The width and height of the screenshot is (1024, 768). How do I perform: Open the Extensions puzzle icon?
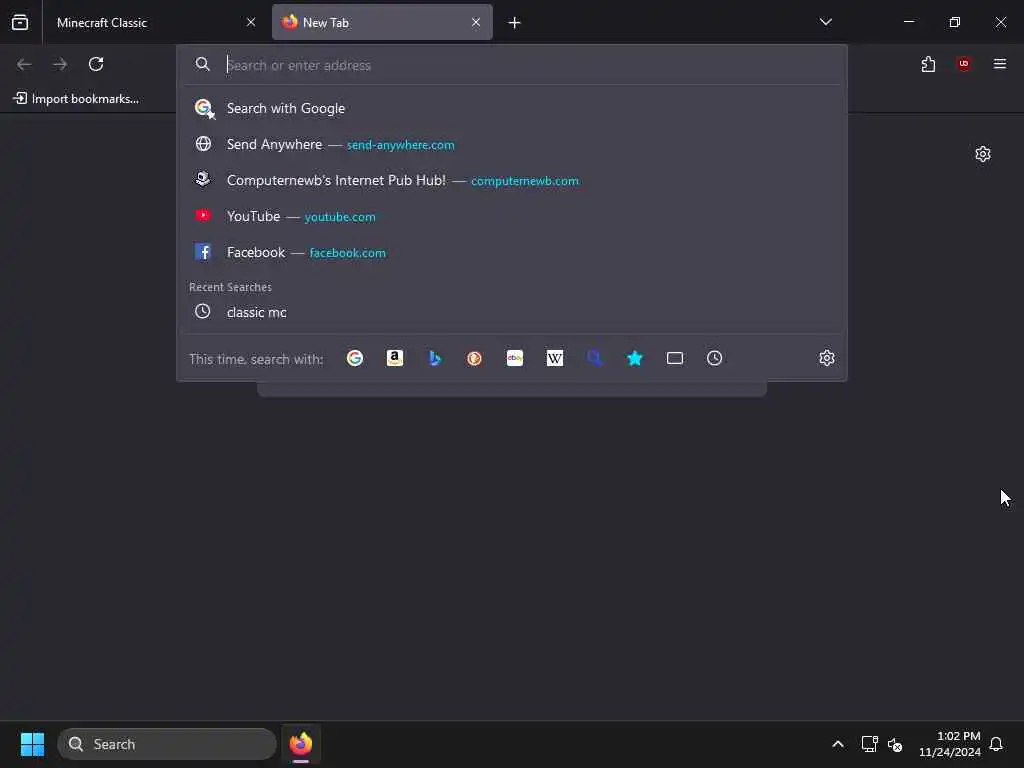pos(928,64)
